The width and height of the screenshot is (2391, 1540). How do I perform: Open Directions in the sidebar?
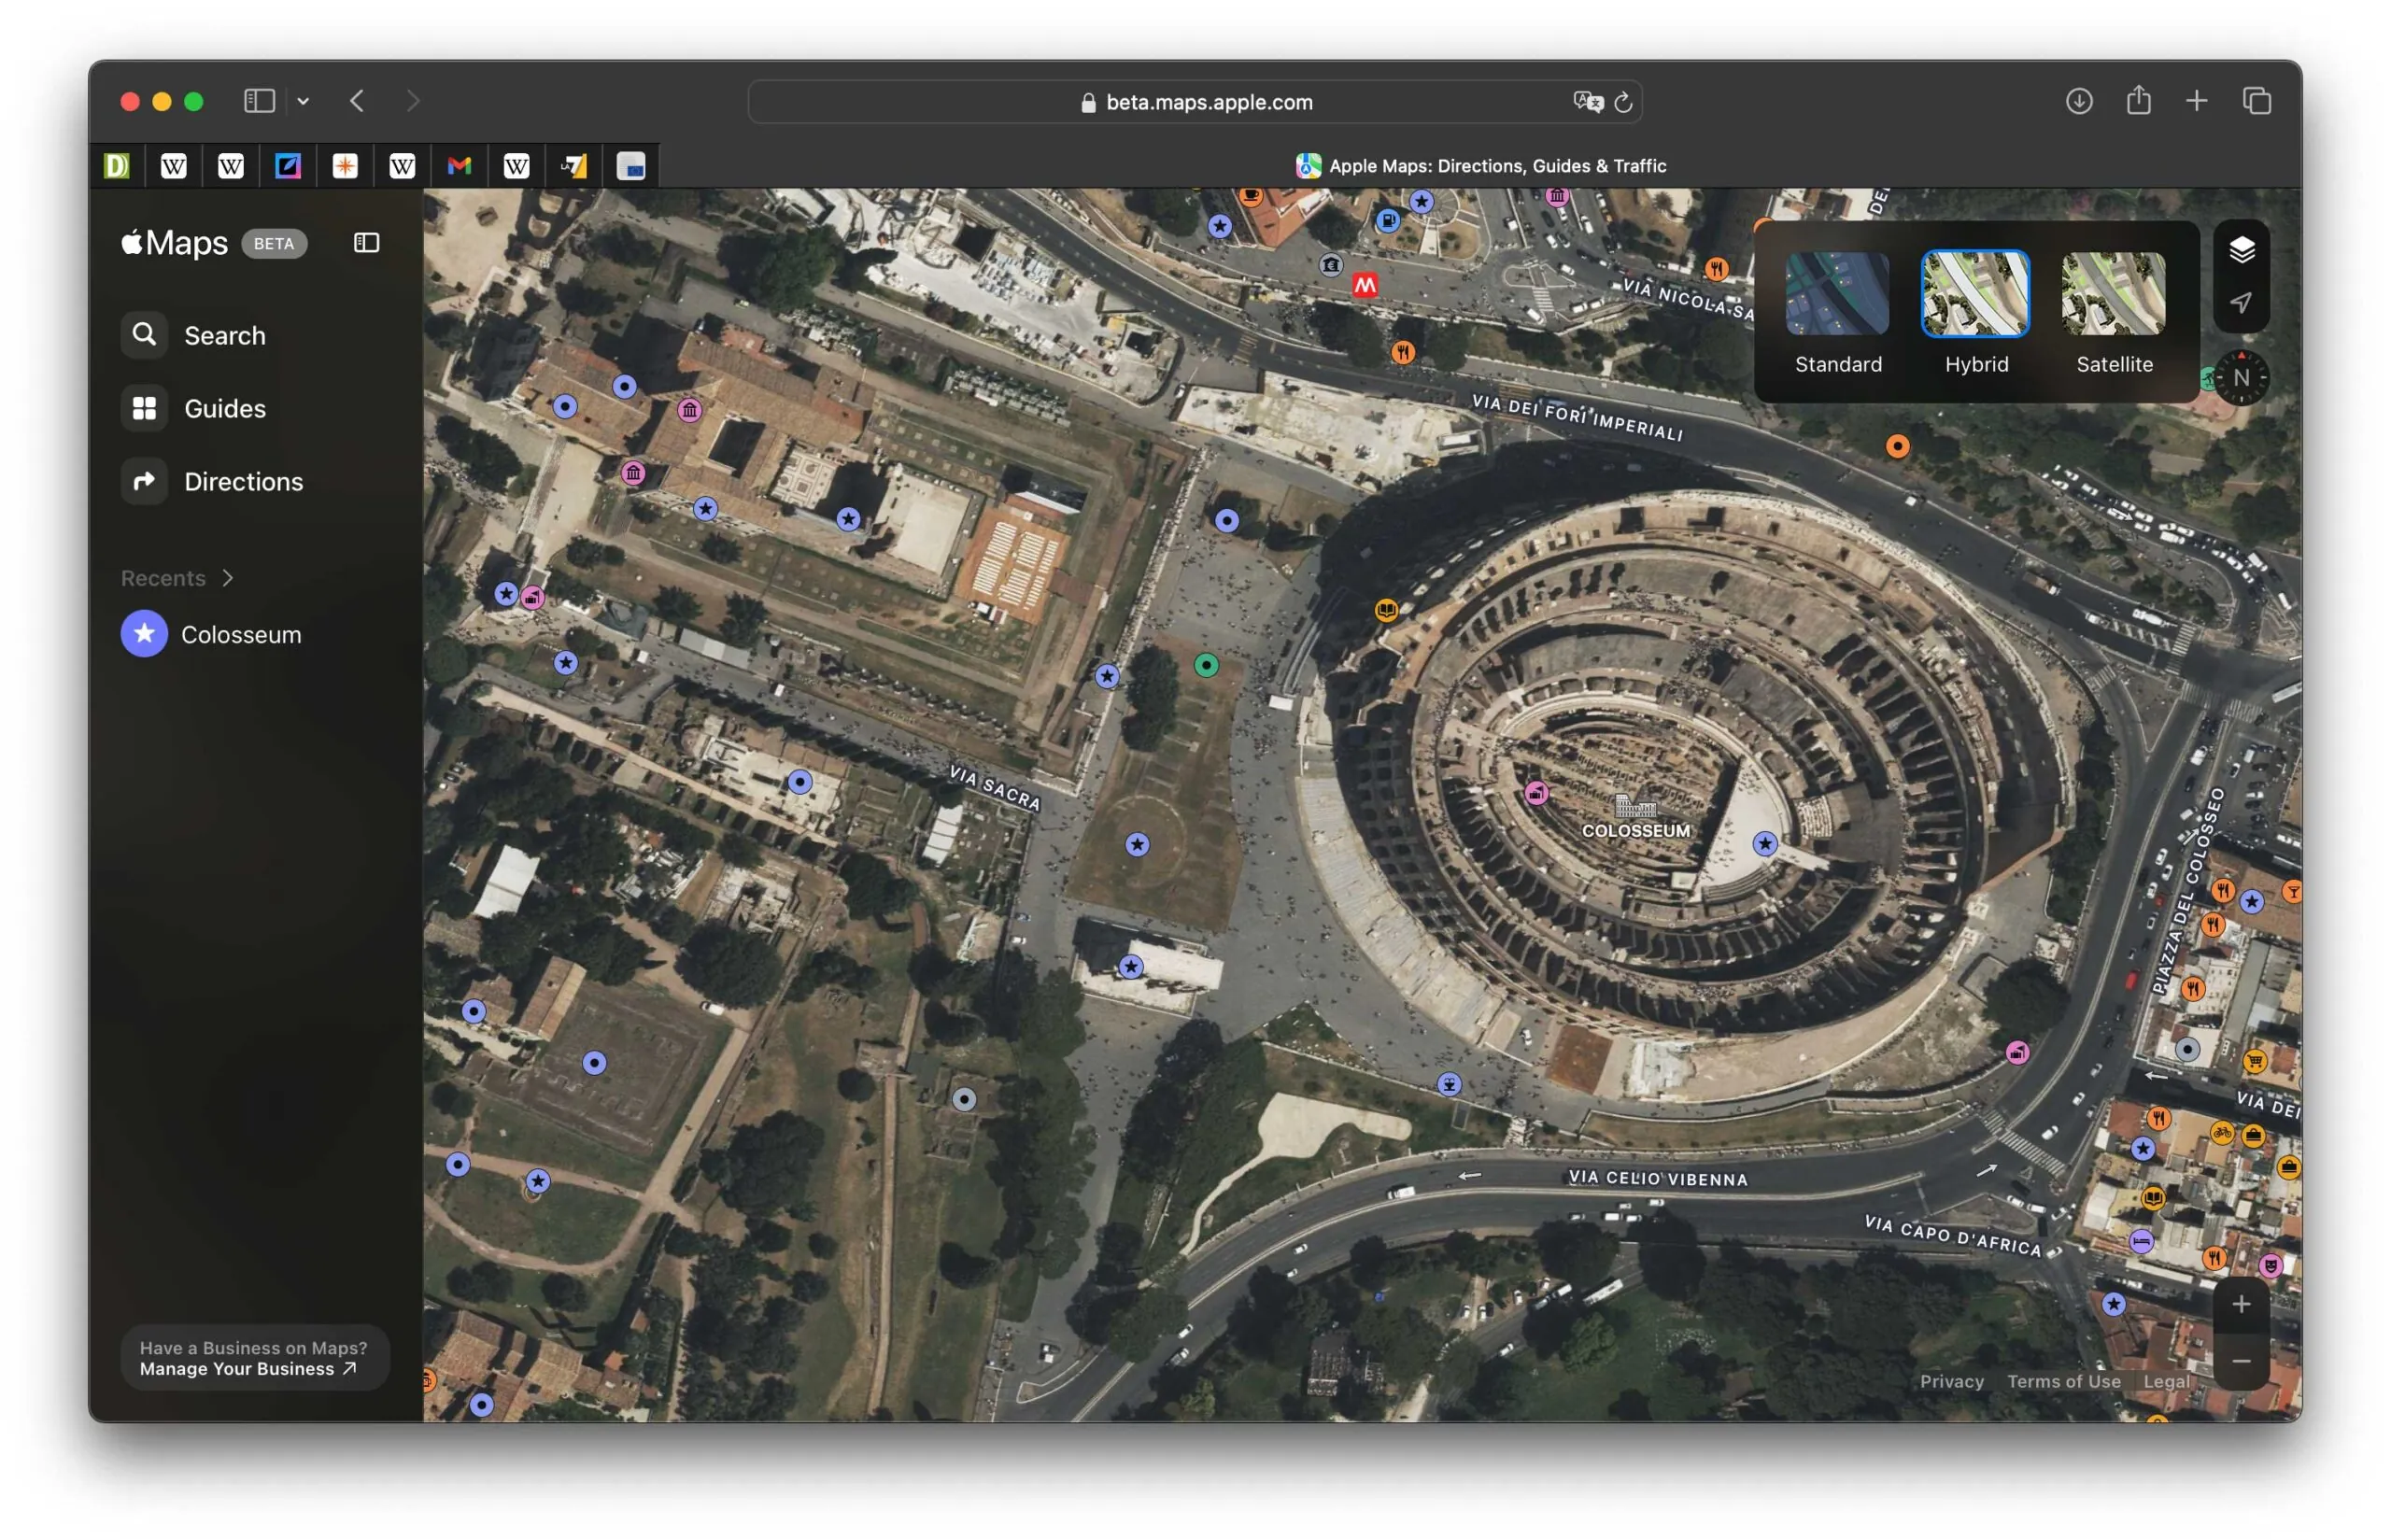pos(242,481)
